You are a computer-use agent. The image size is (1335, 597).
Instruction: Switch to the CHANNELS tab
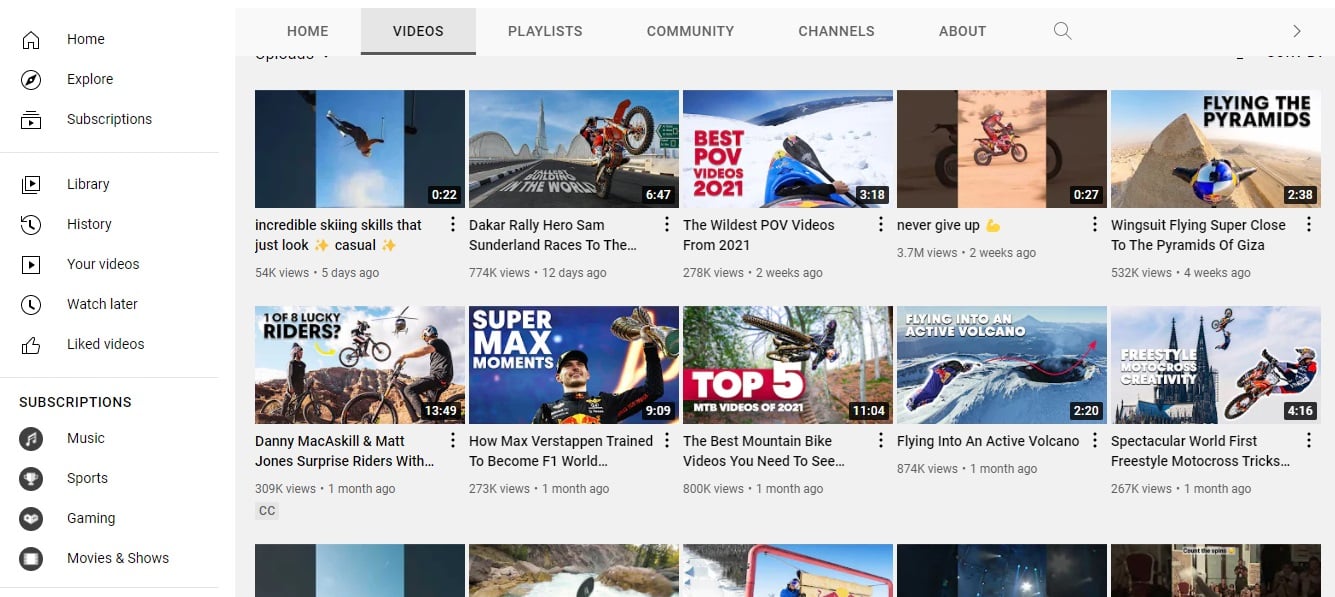coord(836,31)
